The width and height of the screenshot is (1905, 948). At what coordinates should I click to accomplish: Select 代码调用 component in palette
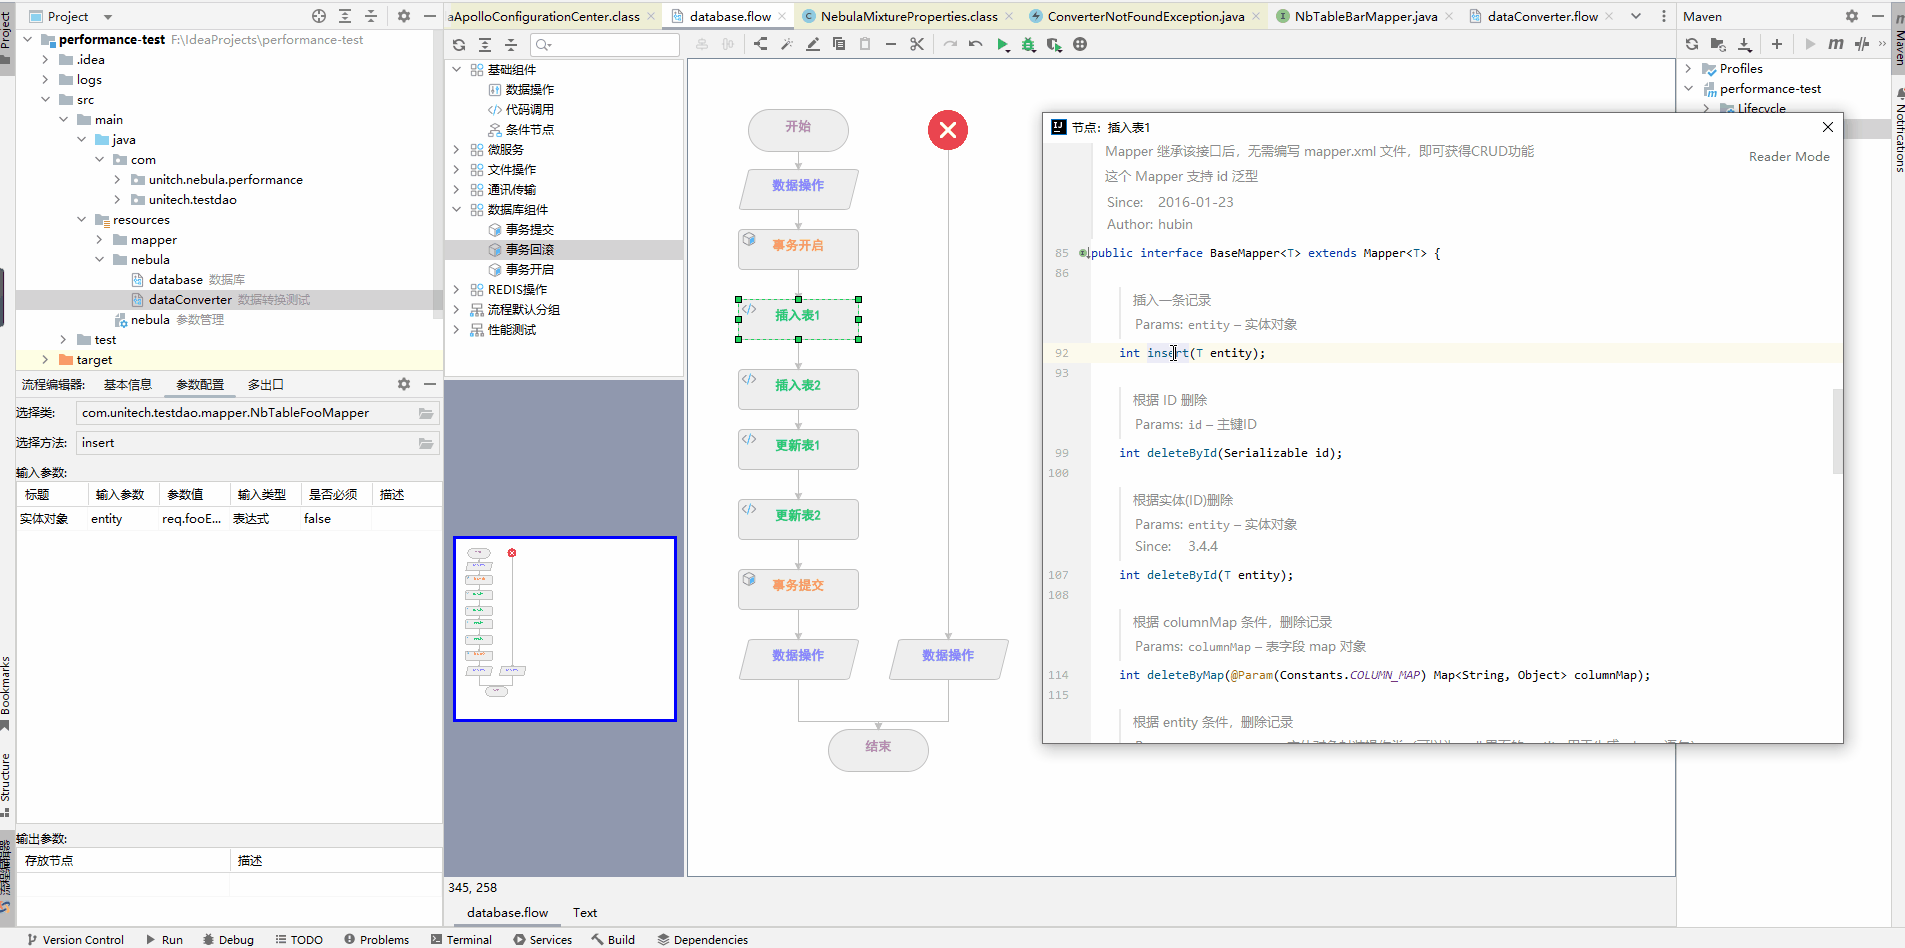click(x=529, y=110)
